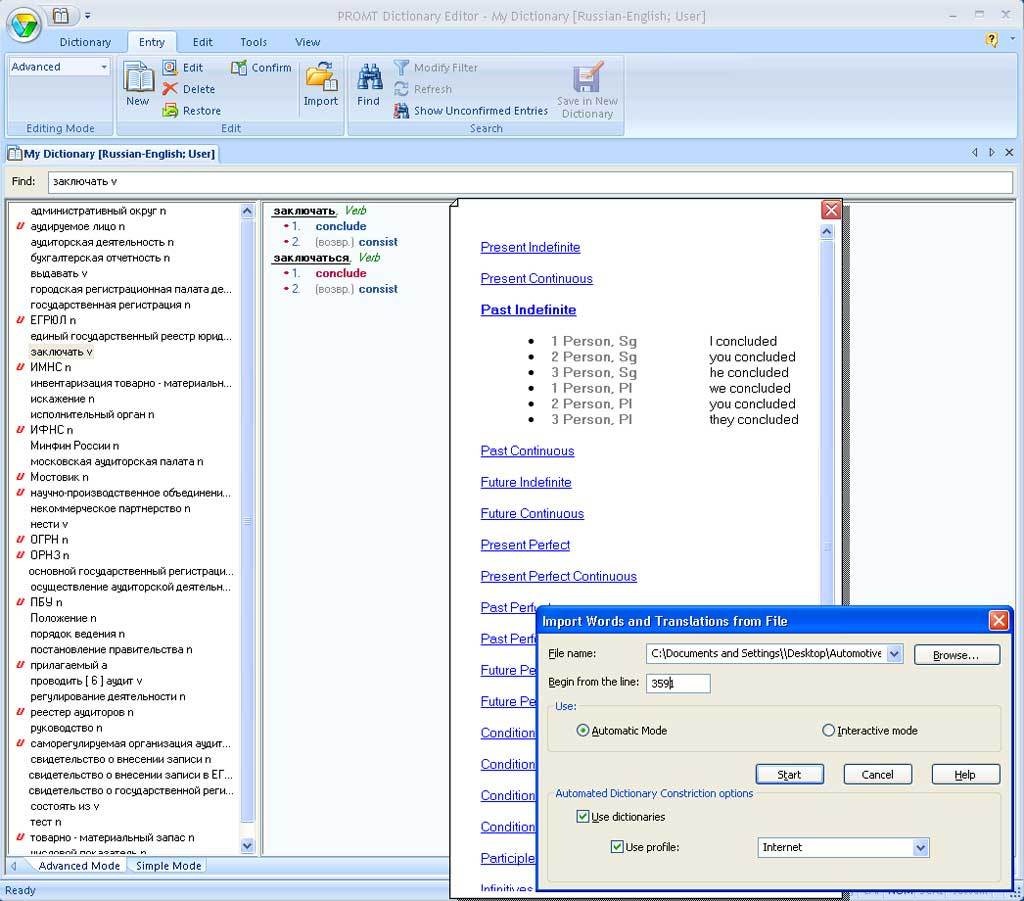Viewport: 1024px width, 901px height.
Task: Open the Present Continuous link
Action: (x=536, y=279)
